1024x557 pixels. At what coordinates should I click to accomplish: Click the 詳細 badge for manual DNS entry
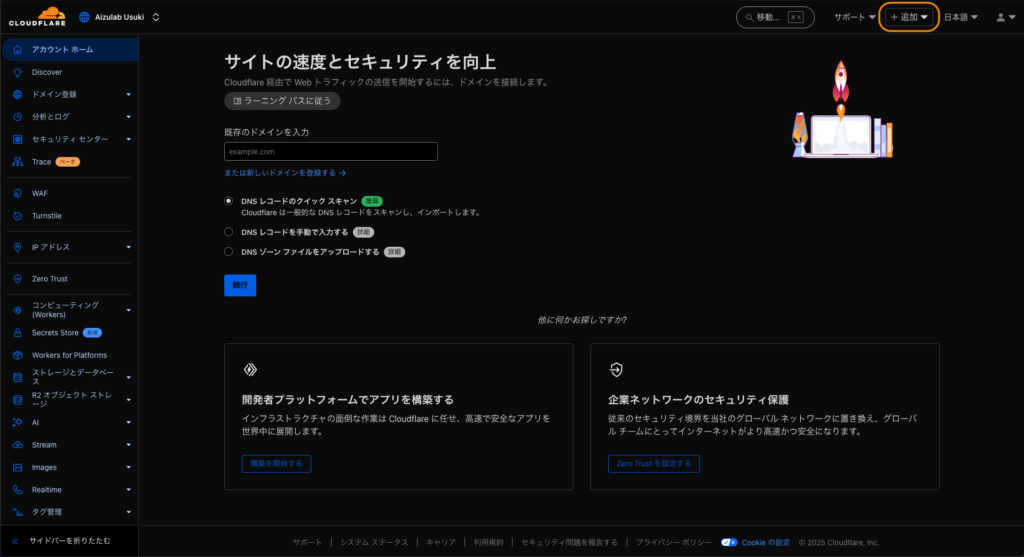point(364,232)
